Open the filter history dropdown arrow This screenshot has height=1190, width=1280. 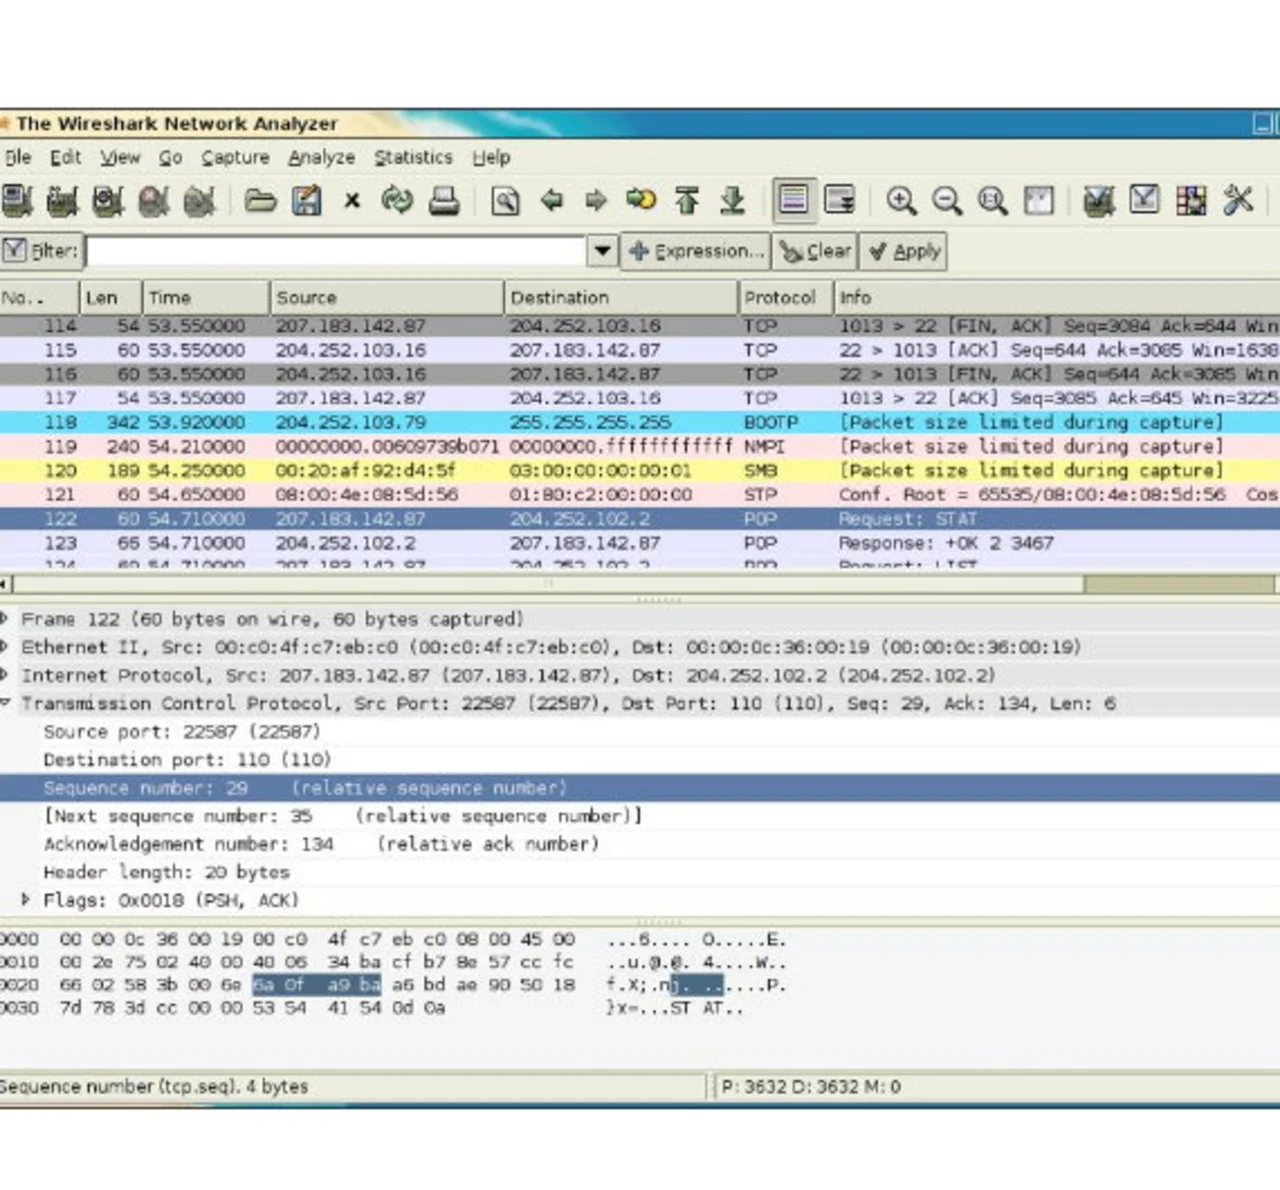coord(602,250)
